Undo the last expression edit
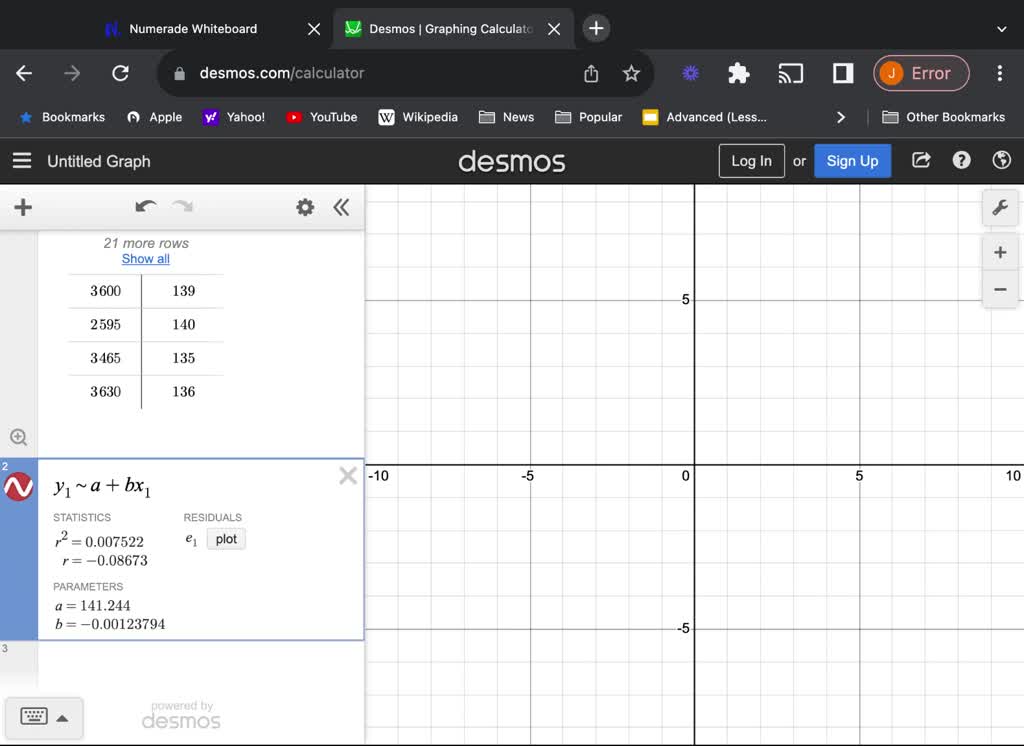 146,207
